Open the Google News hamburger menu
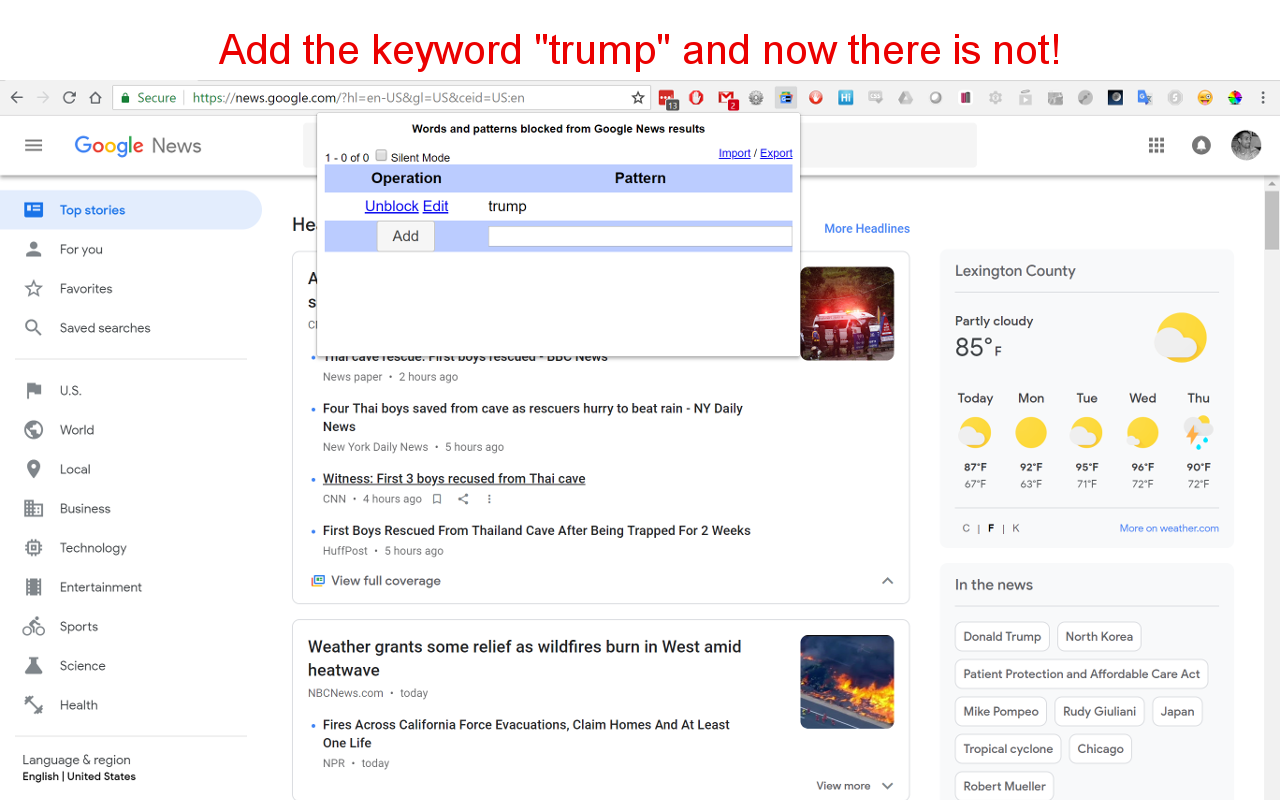This screenshot has width=1280, height=800. (x=34, y=145)
